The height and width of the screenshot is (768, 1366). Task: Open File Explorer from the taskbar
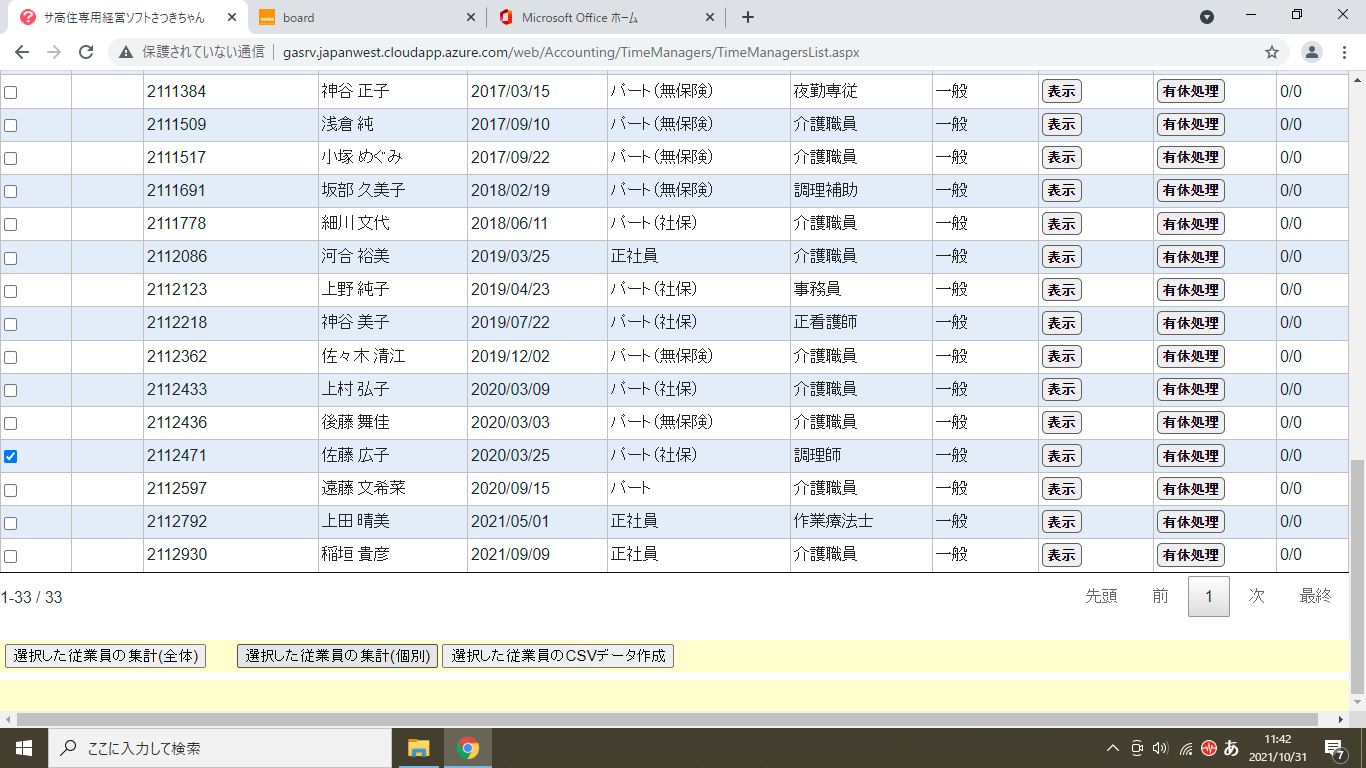click(x=418, y=748)
